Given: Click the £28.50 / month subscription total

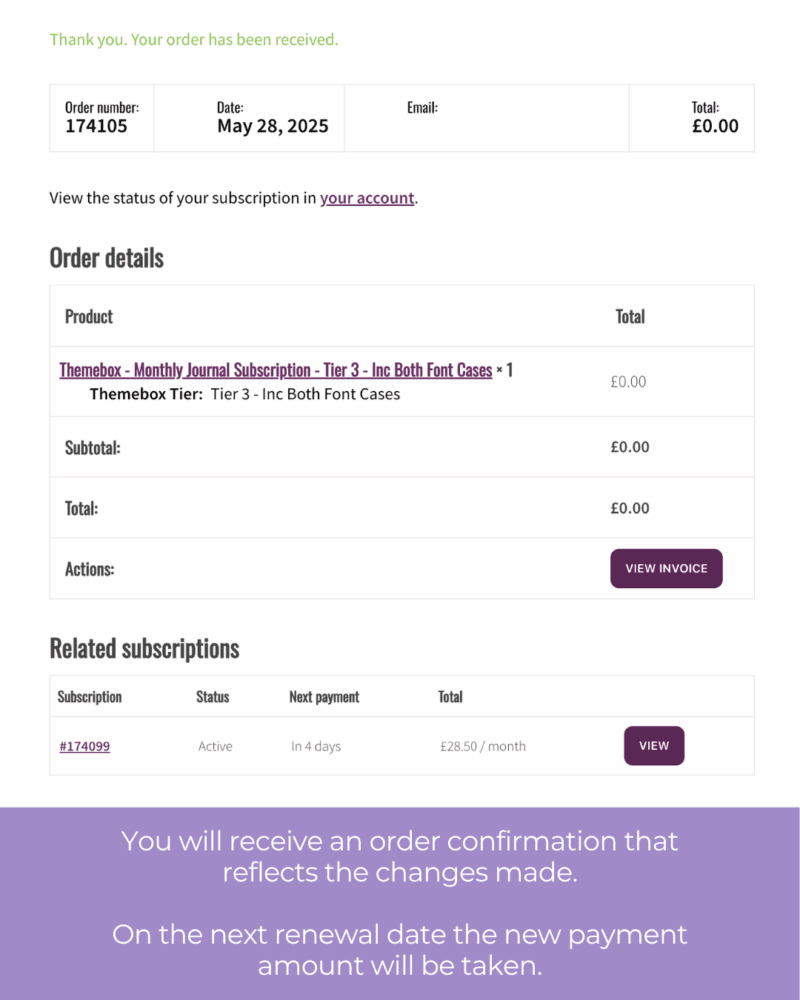Looking at the screenshot, I should [483, 746].
